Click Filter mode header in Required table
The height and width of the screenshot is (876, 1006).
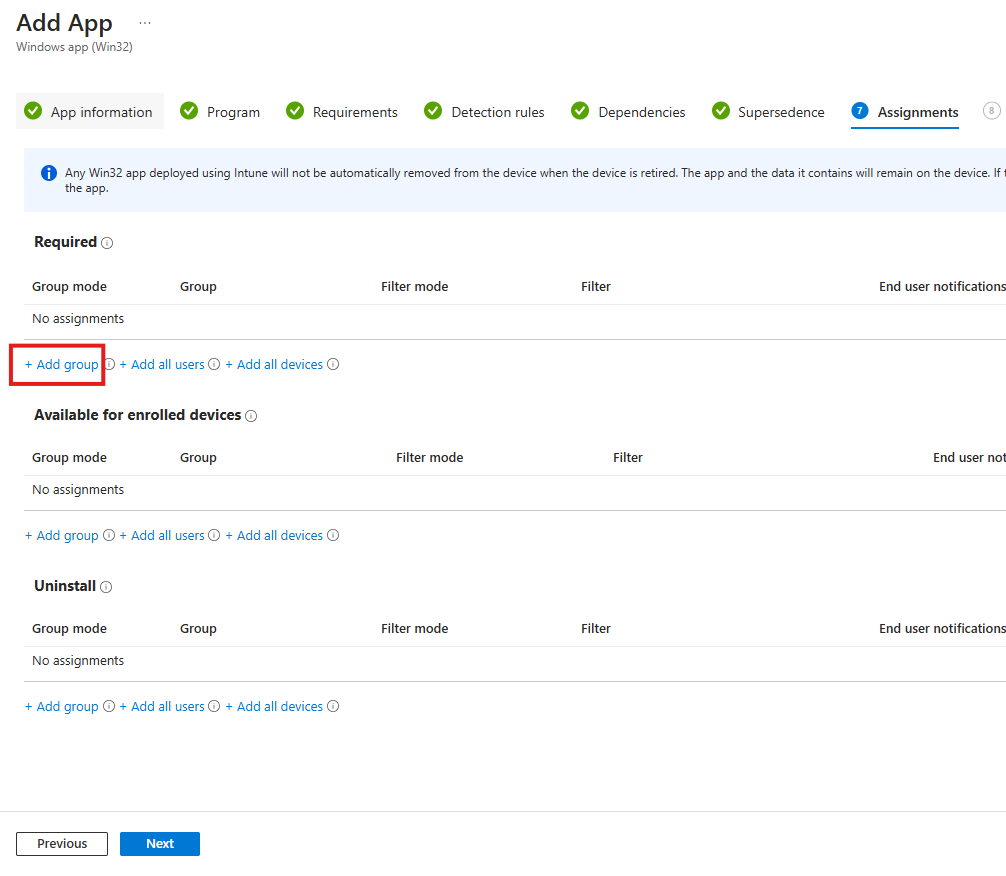[x=414, y=286]
